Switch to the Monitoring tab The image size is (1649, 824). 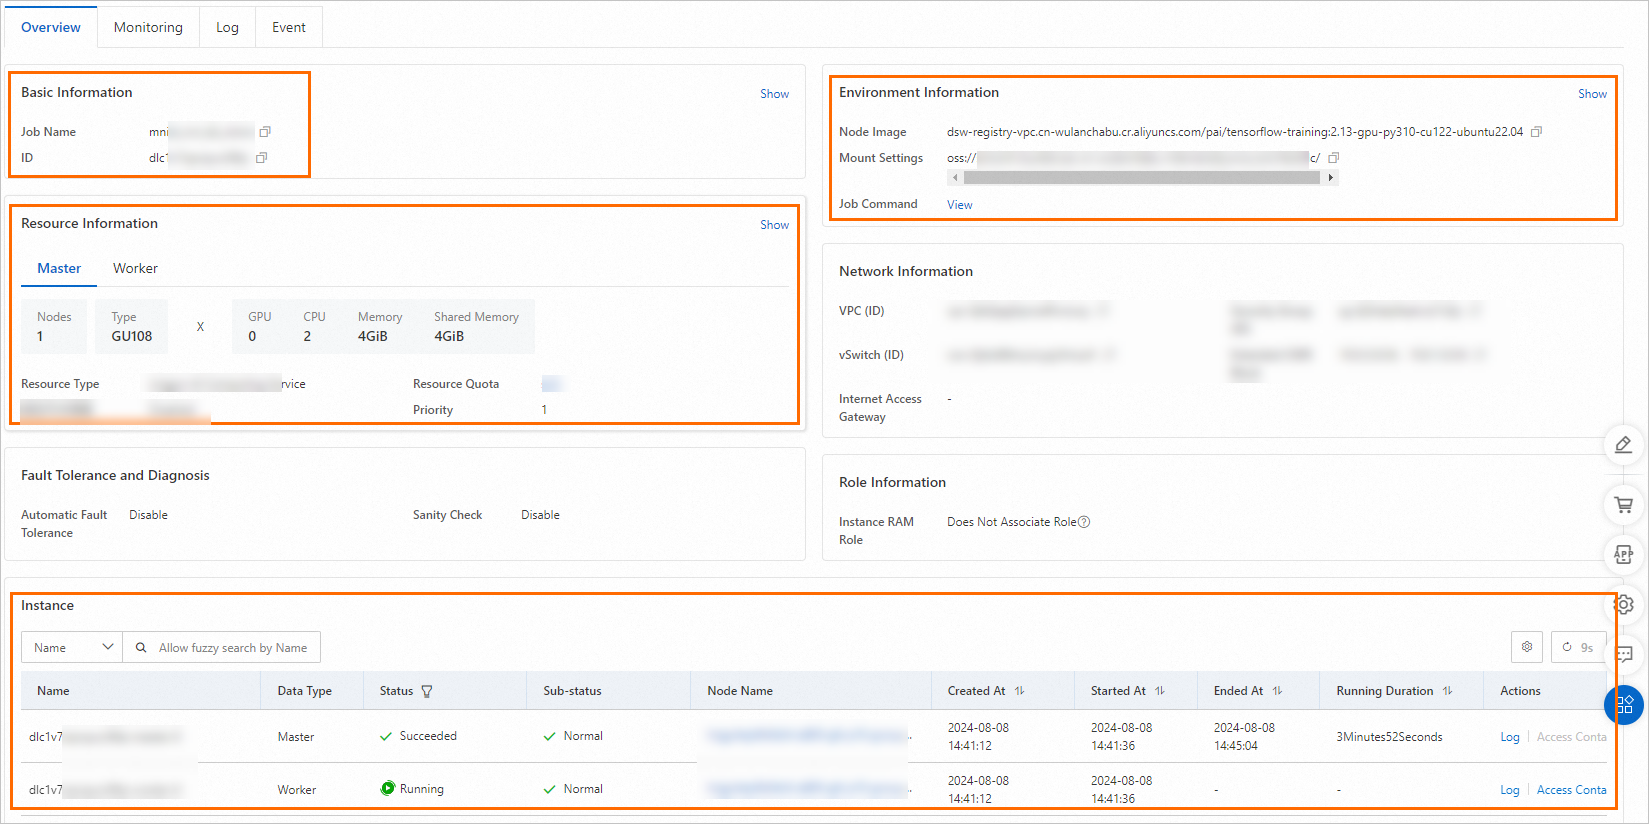pos(148,27)
